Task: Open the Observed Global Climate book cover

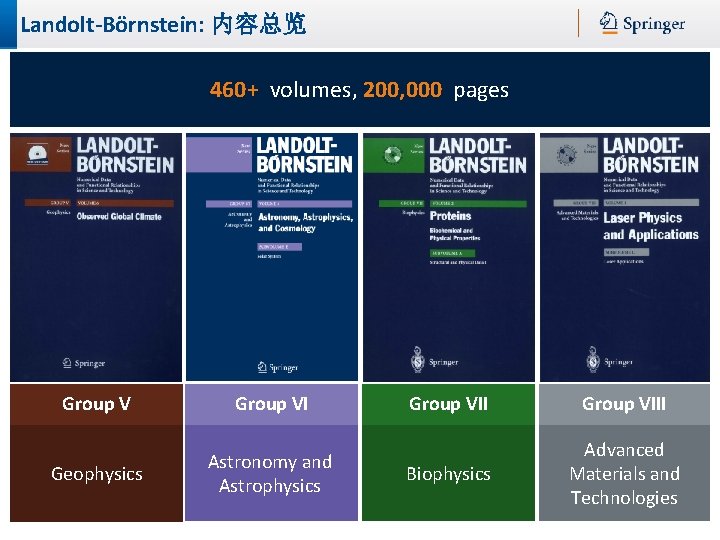Action: point(96,257)
